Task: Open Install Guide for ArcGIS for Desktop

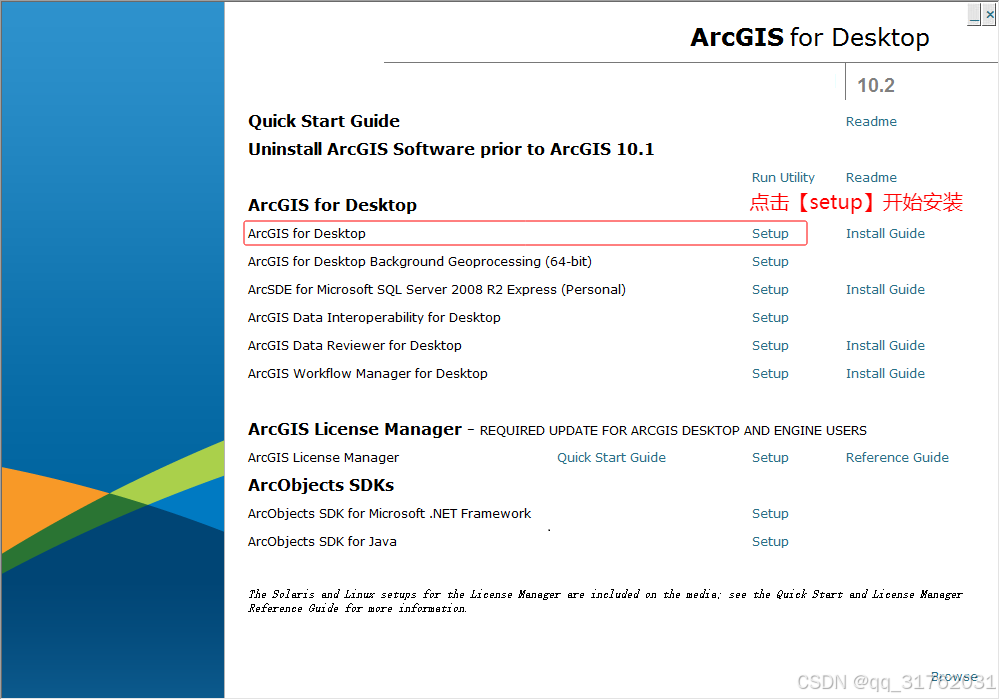Action: coord(885,233)
